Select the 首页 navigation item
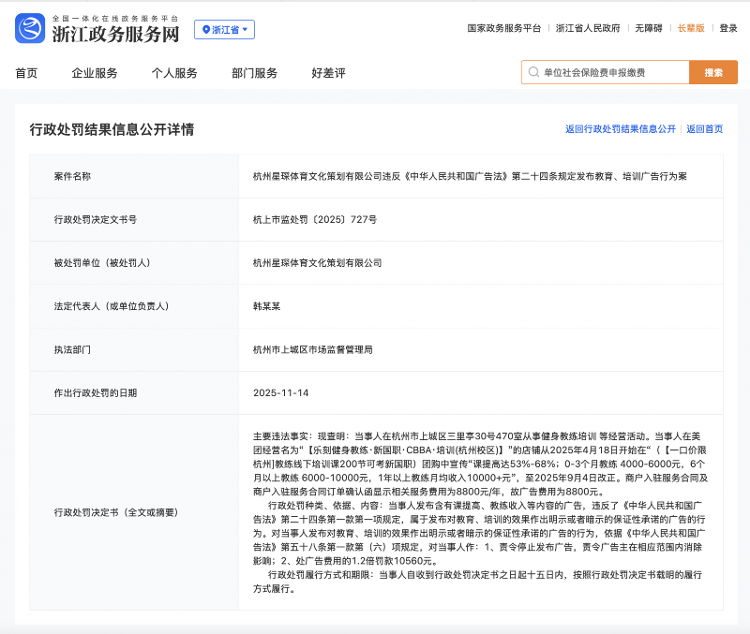 pos(27,73)
